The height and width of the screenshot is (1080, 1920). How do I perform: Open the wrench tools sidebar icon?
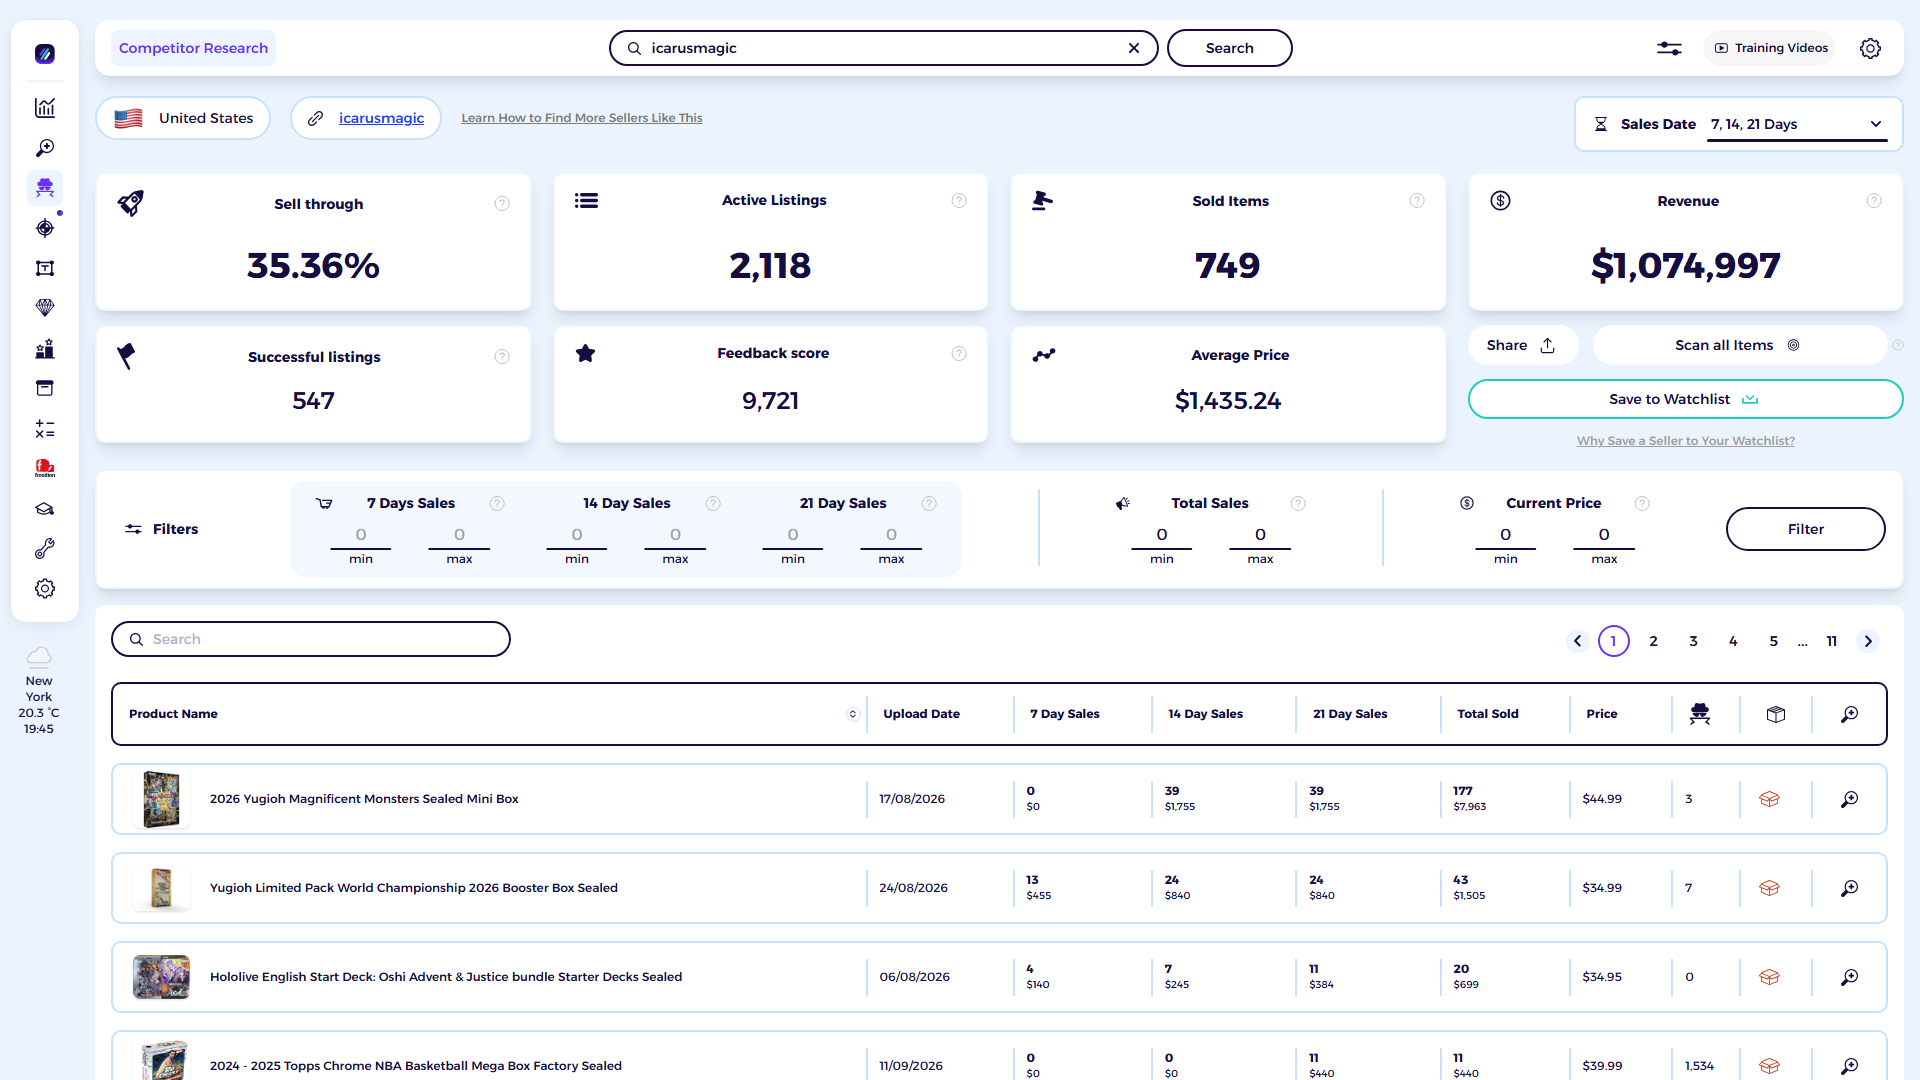45,549
